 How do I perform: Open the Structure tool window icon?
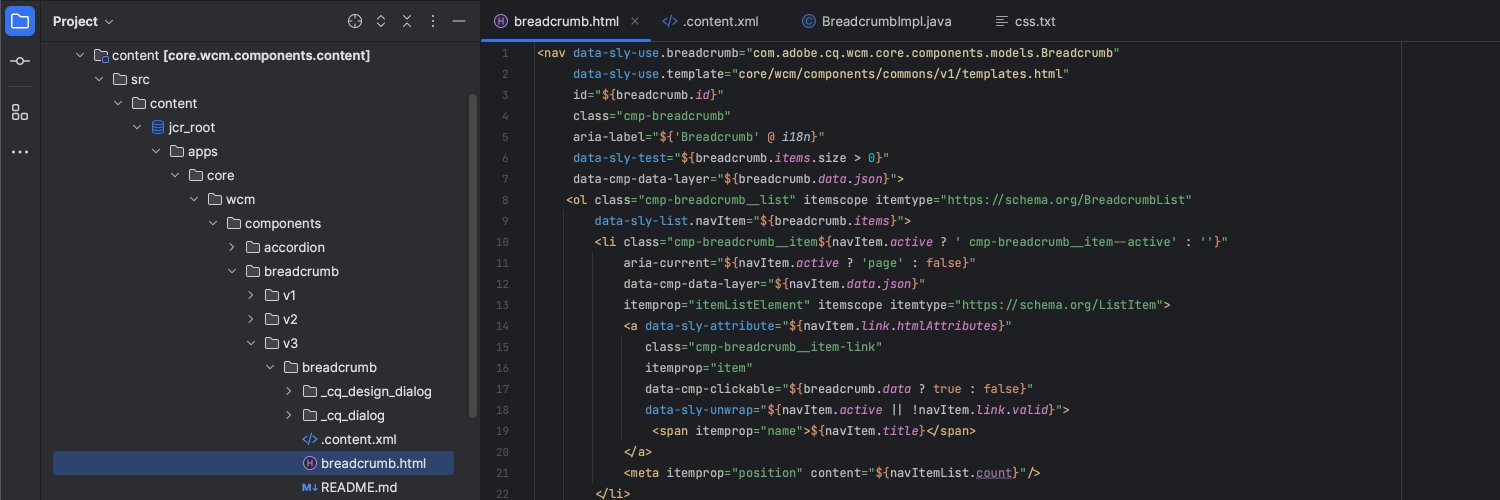click(x=20, y=112)
